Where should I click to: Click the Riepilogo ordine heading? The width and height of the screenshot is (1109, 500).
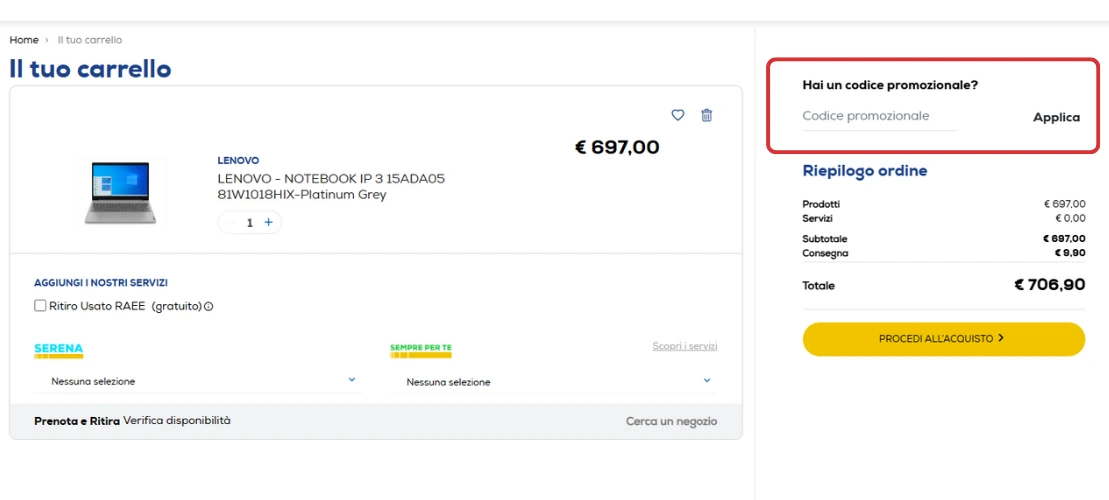click(865, 170)
